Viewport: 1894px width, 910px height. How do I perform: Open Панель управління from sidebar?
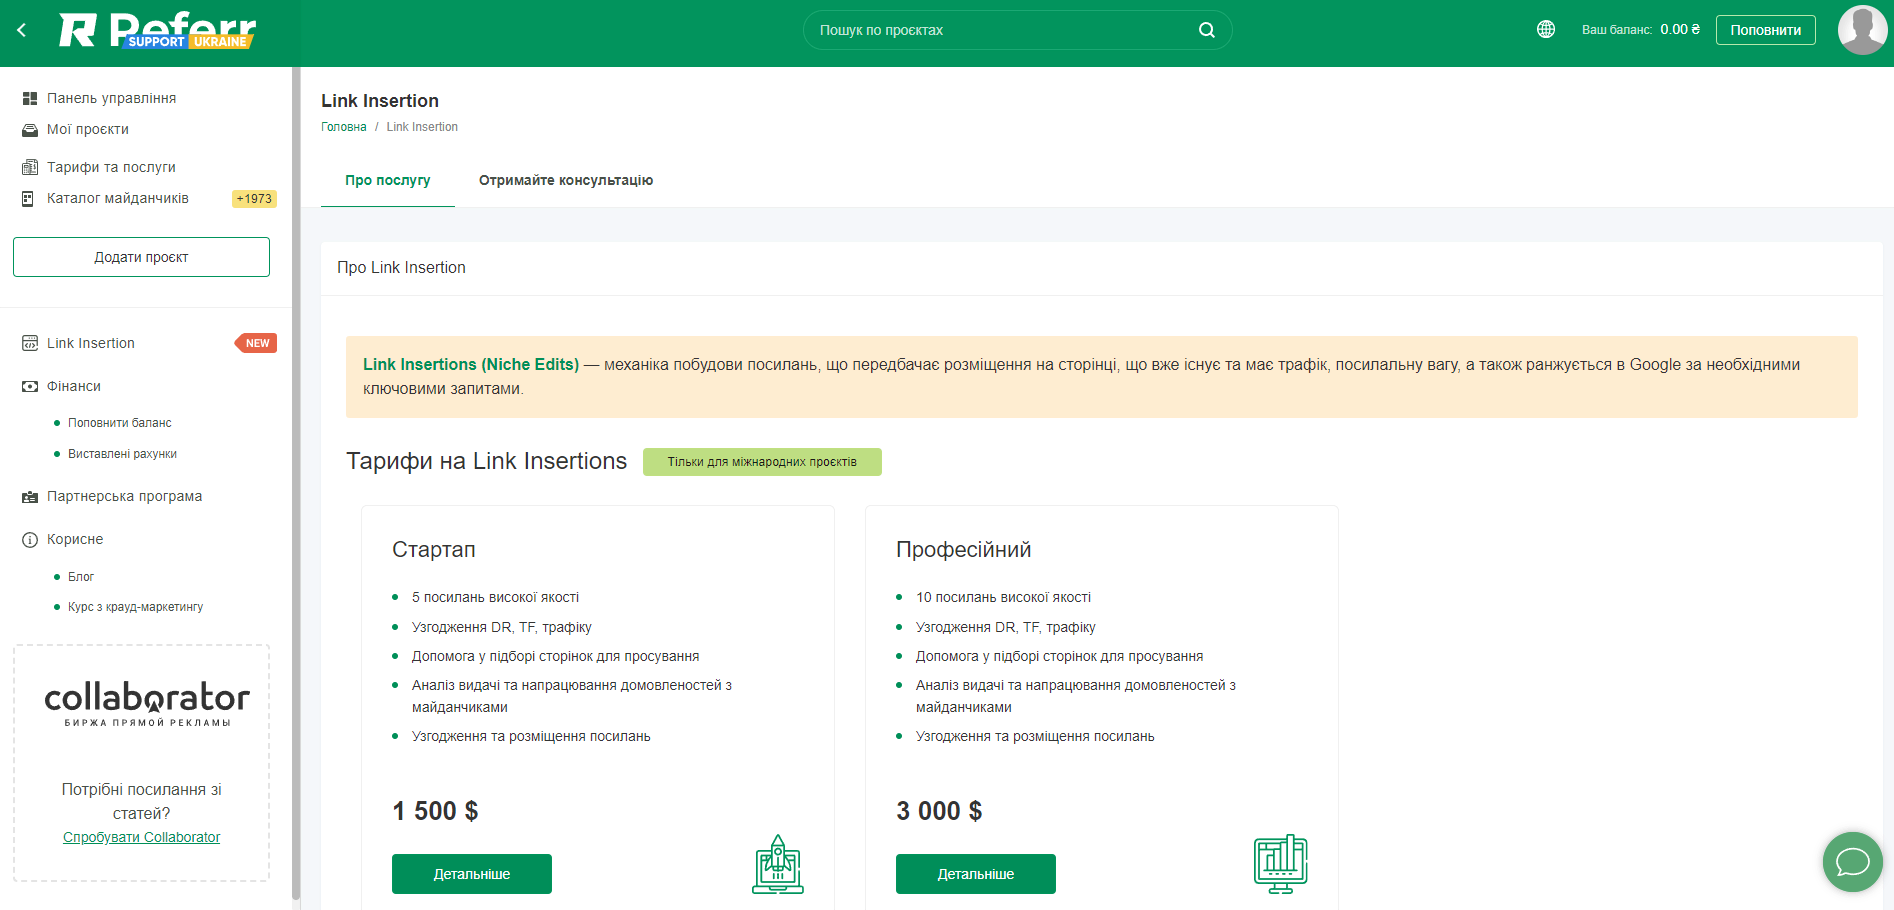tap(111, 98)
